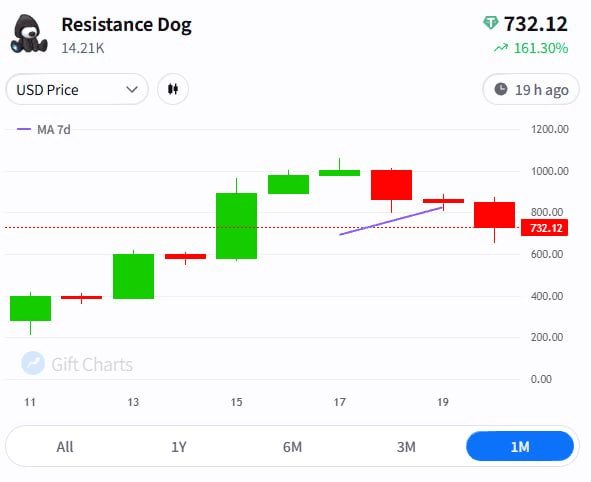This screenshot has height=482, width=591.
Task: Click the green candle on day 13
Action: 133,276
